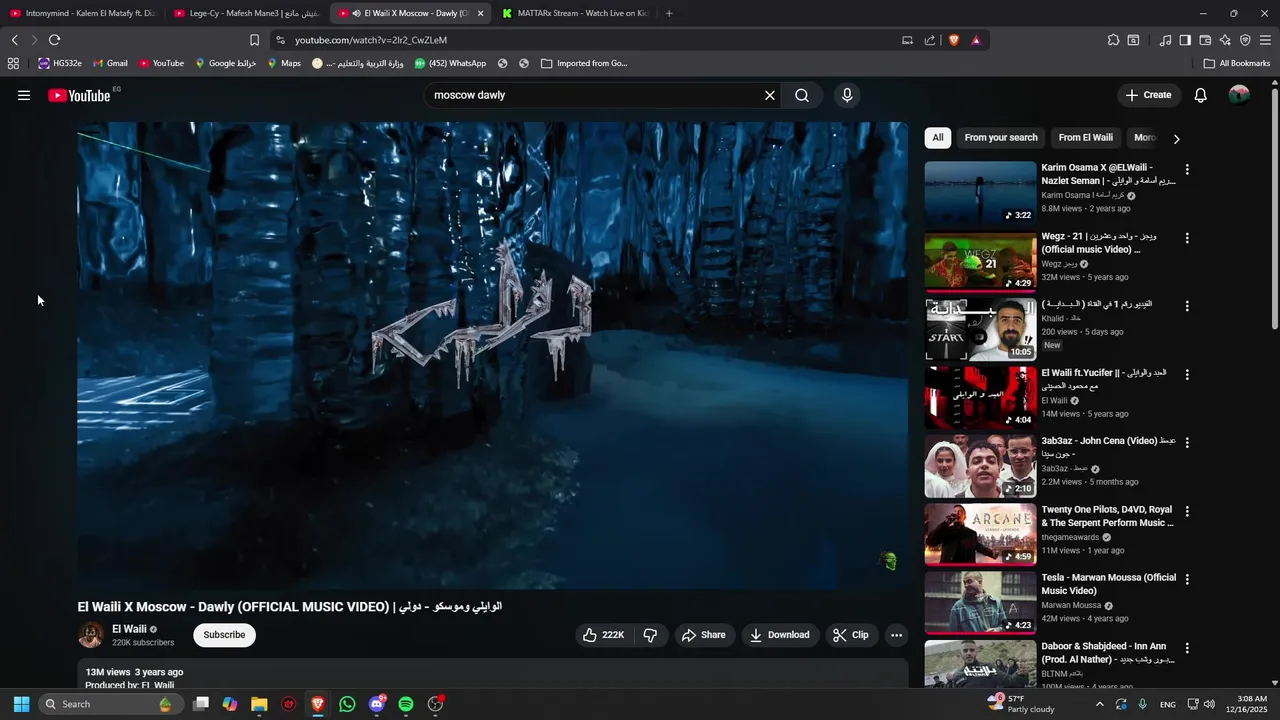Open YouTube notifications bell
1280x720 pixels.
pos(1201,95)
